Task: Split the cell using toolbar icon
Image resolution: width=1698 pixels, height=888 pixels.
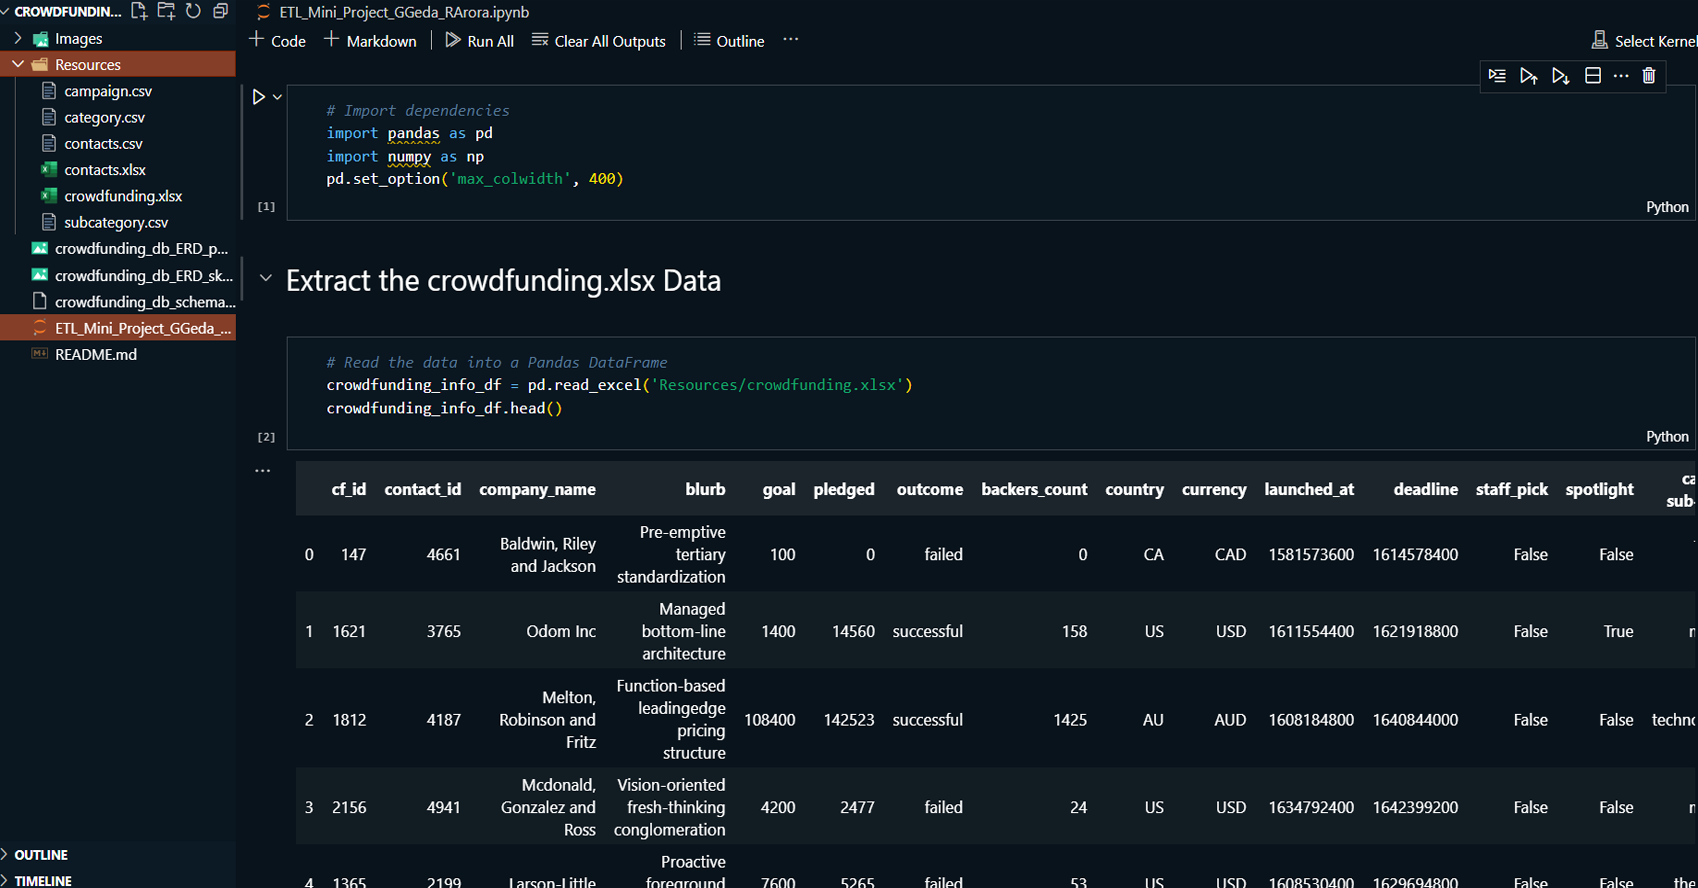Action: 1593,76
